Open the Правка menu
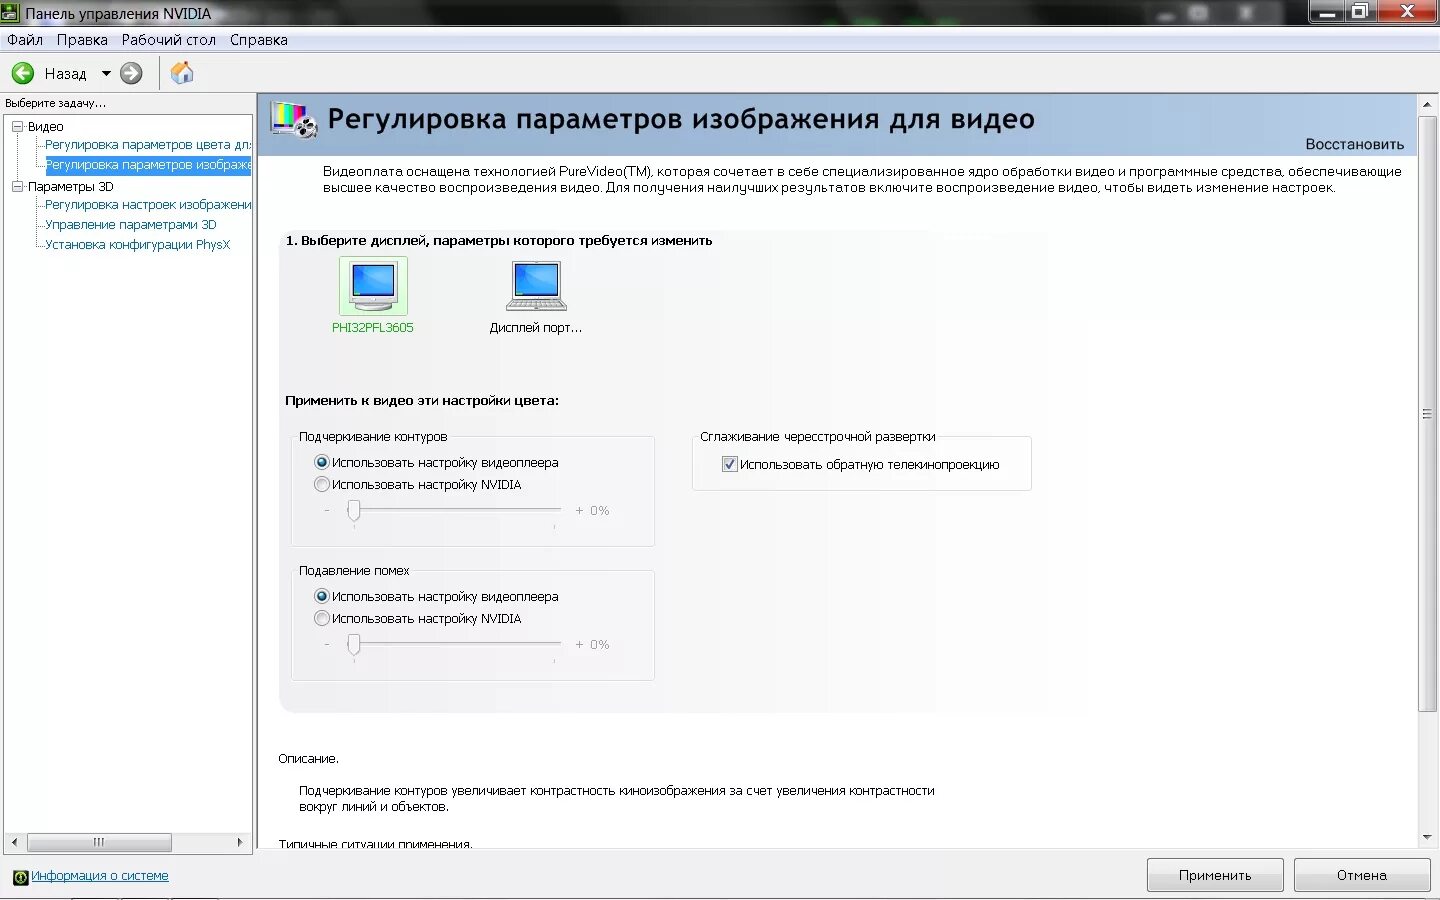The width and height of the screenshot is (1440, 900). (82, 40)
